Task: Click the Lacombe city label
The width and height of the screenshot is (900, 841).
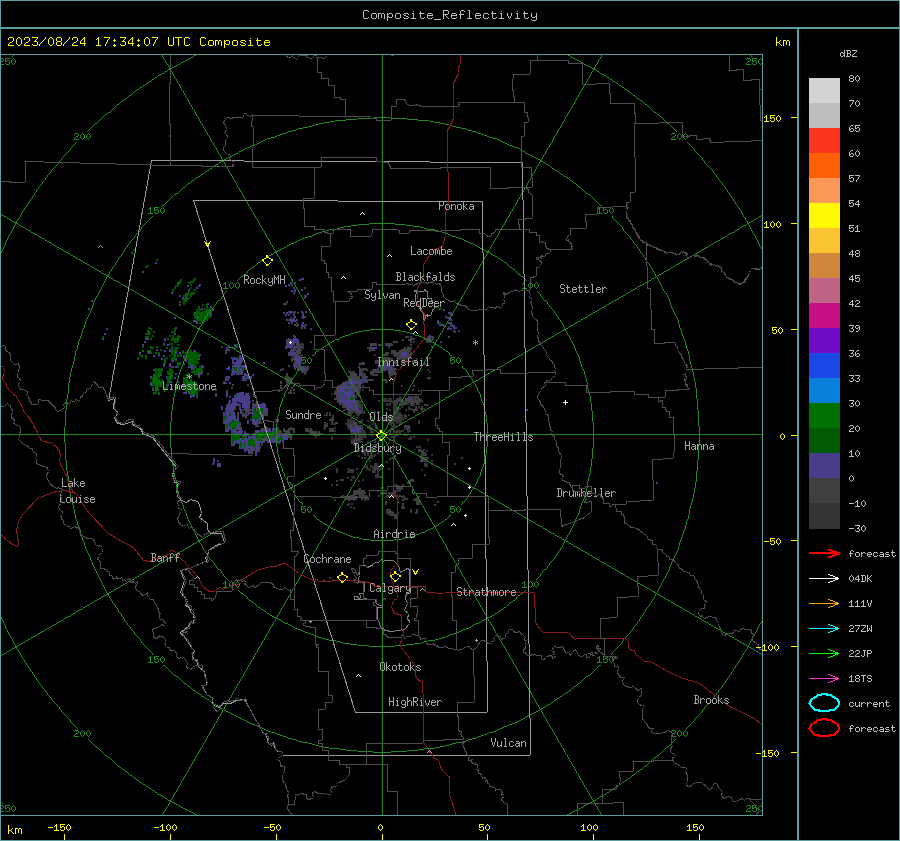Action: [431, 251]
